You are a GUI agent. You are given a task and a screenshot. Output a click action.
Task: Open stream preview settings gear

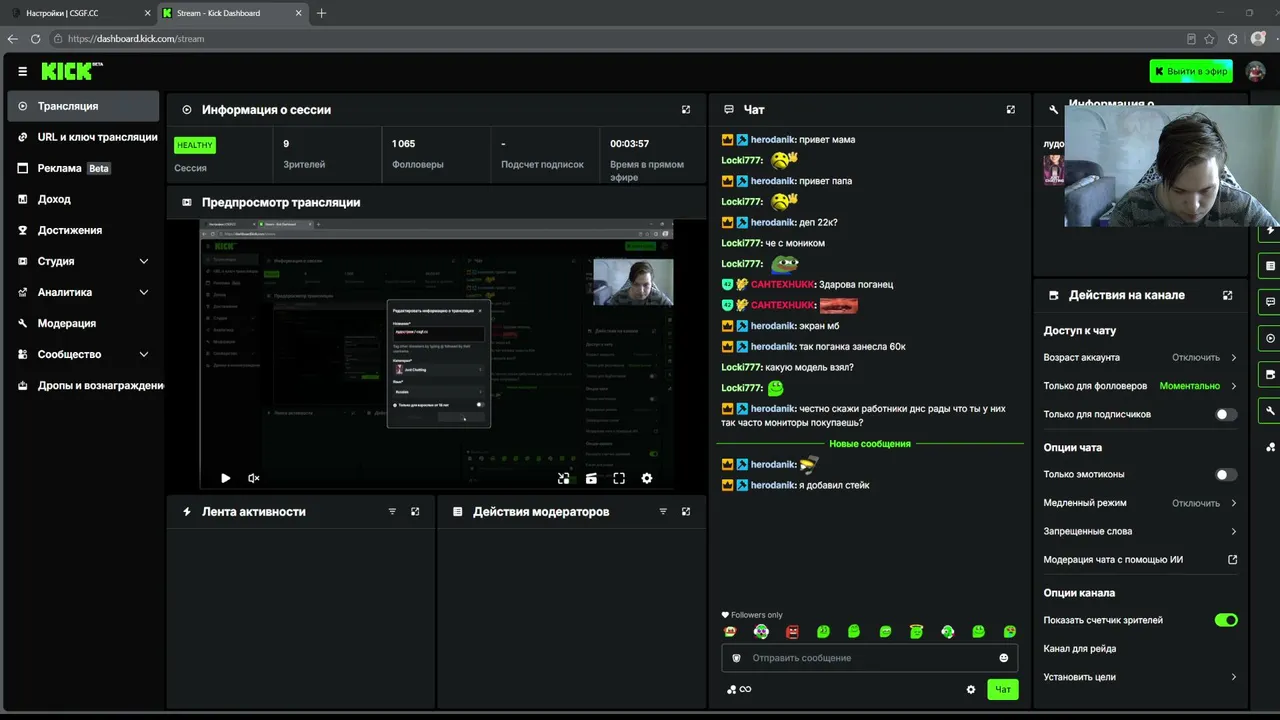click(x=647, y=479)
